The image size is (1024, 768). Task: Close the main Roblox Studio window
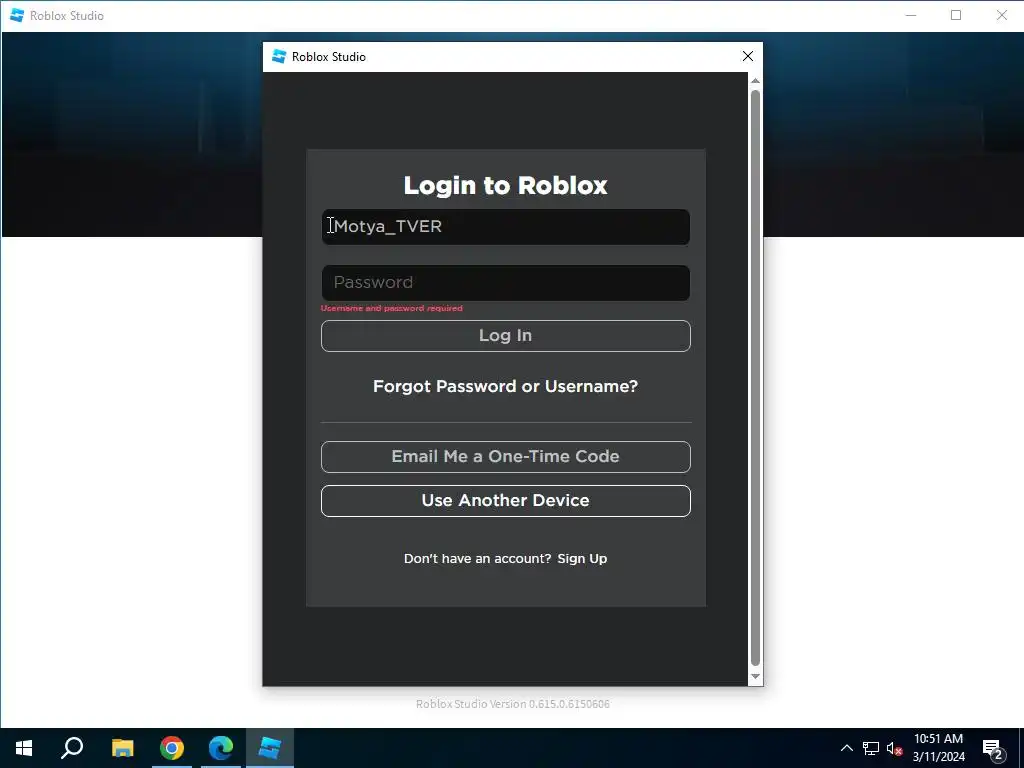(1002, 15)
